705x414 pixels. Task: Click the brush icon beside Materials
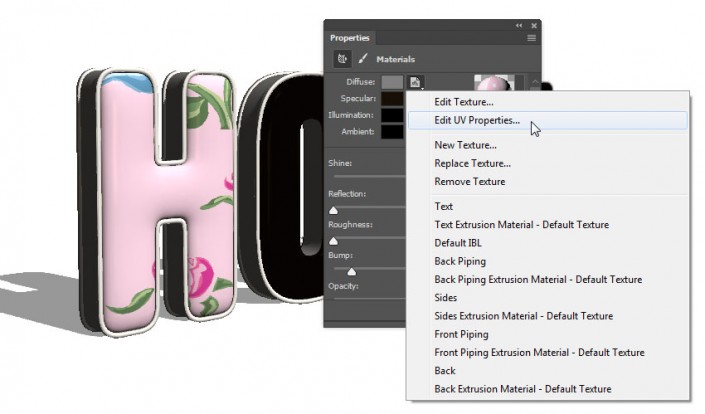[361, 59]
